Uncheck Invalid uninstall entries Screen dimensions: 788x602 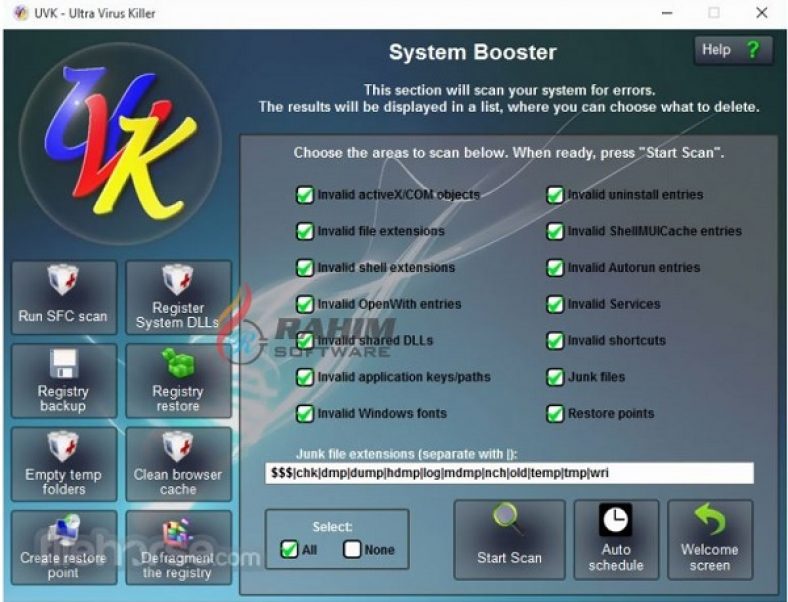555,195
